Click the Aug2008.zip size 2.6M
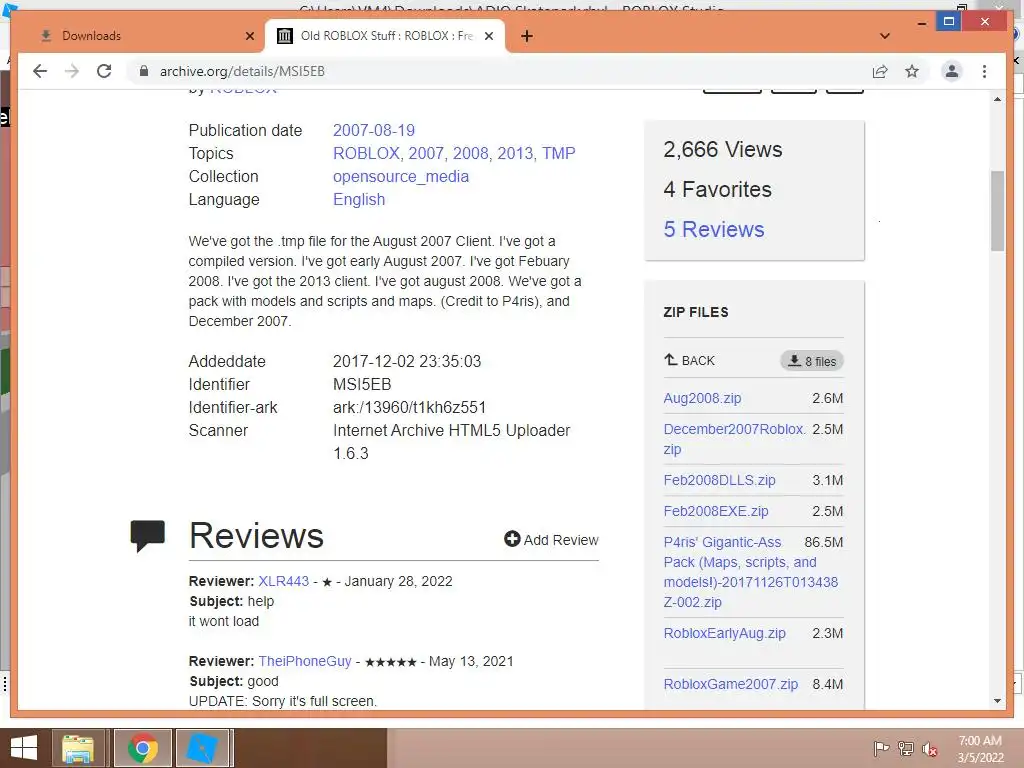 tap(827, 398)
